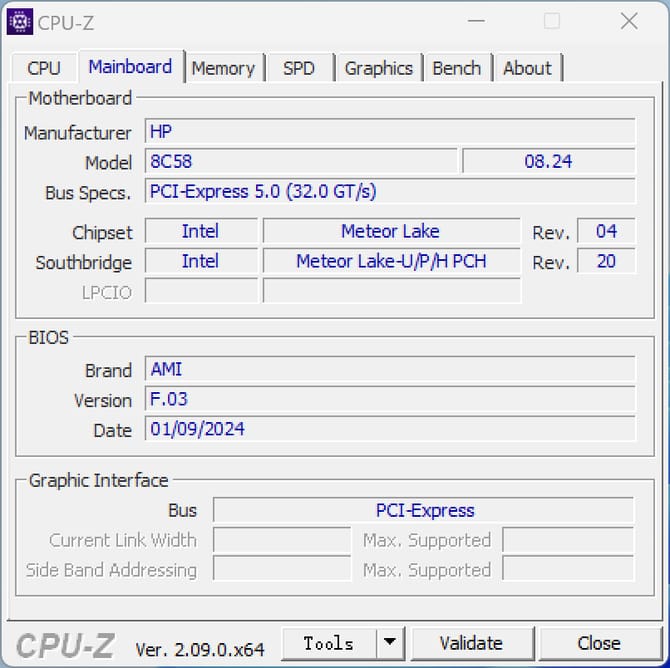Open the About tab
The image size is (670, 668).
[527, 68]
